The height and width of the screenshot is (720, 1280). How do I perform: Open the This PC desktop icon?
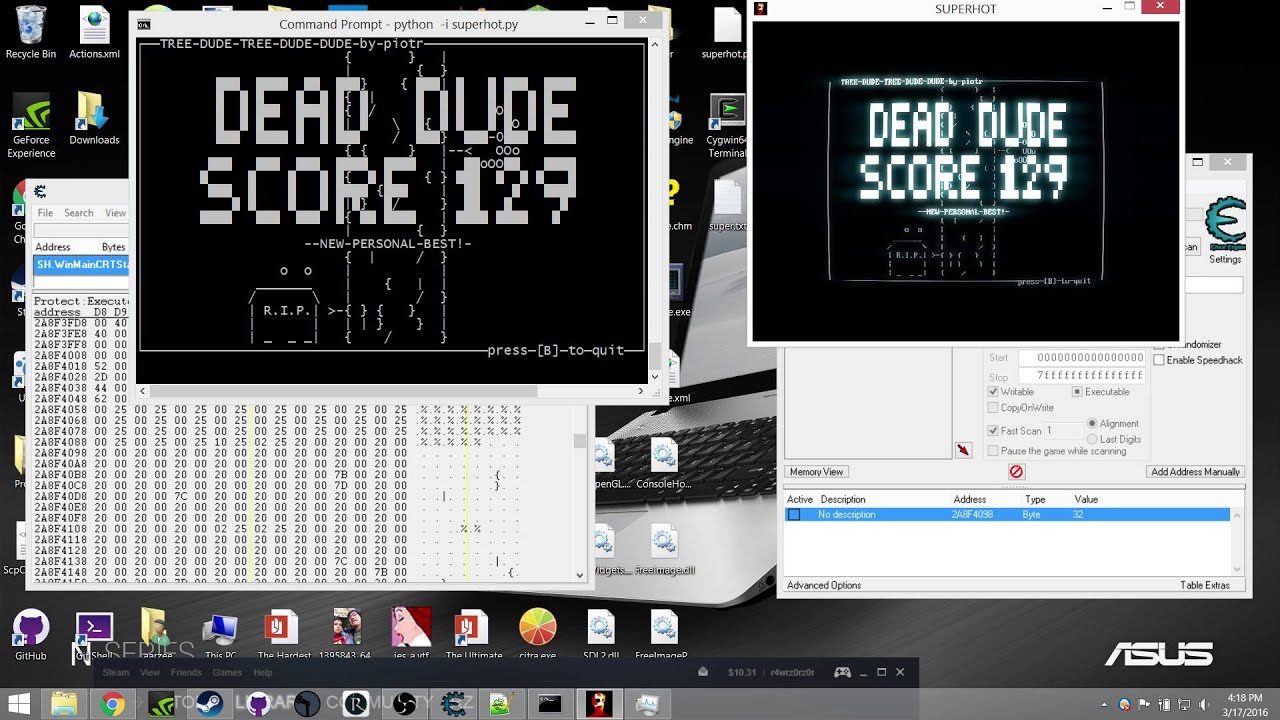point(220,634)
